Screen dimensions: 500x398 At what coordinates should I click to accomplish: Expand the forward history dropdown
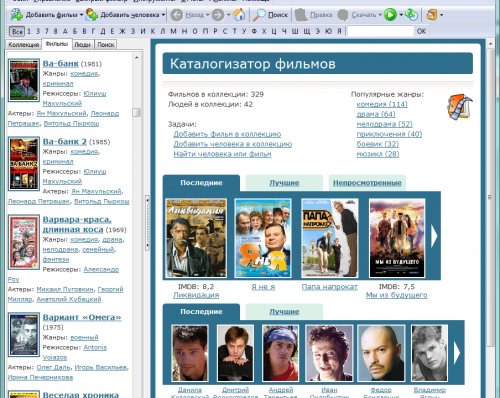pos(228,15)
